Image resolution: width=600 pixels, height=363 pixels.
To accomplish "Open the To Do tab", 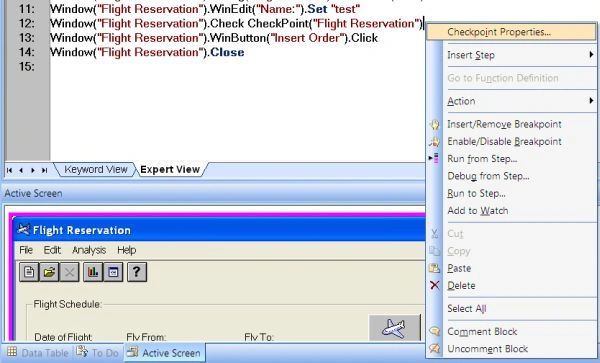I will tap(98, 353).
